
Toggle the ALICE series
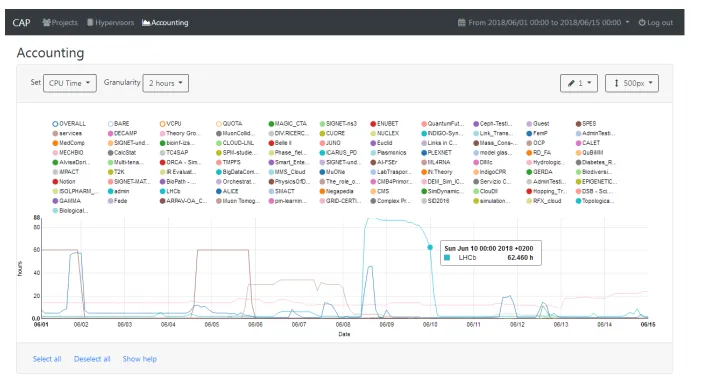pos(227,191)
